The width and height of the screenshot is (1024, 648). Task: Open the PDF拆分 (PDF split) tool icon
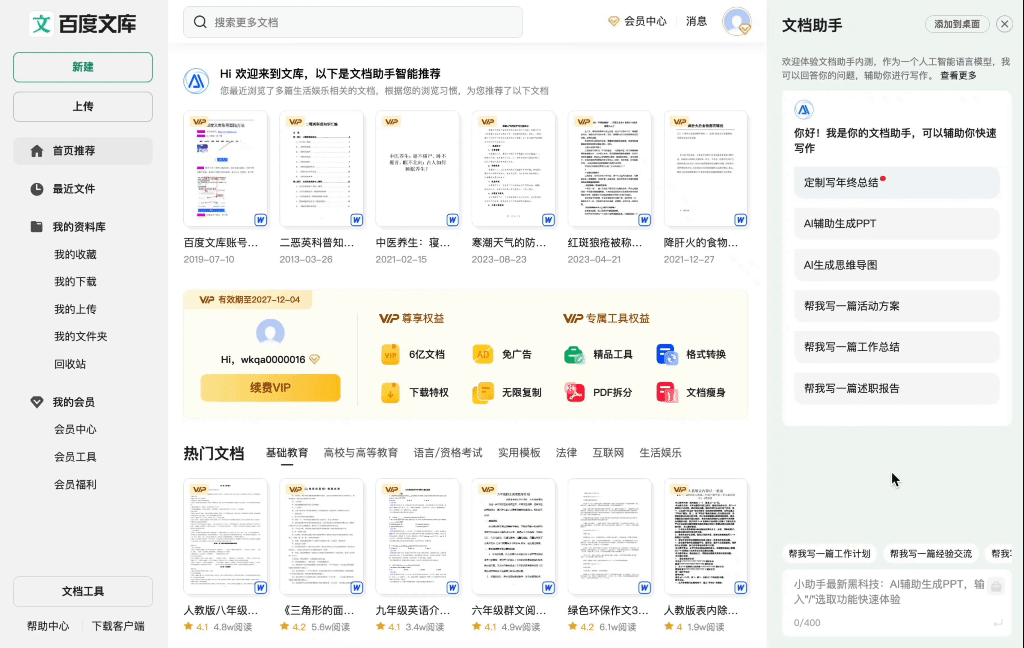tap(574, 391)
